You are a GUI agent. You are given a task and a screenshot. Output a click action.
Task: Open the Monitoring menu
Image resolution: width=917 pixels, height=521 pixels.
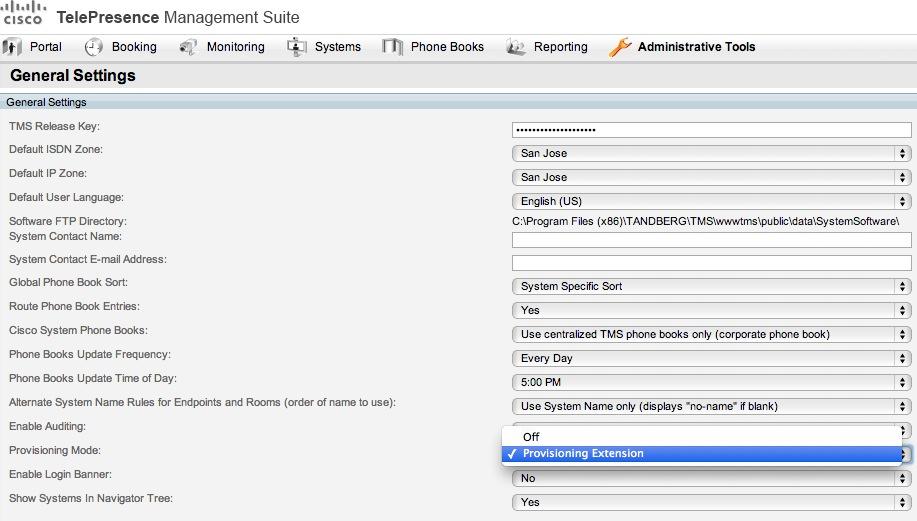click(235, 47)
